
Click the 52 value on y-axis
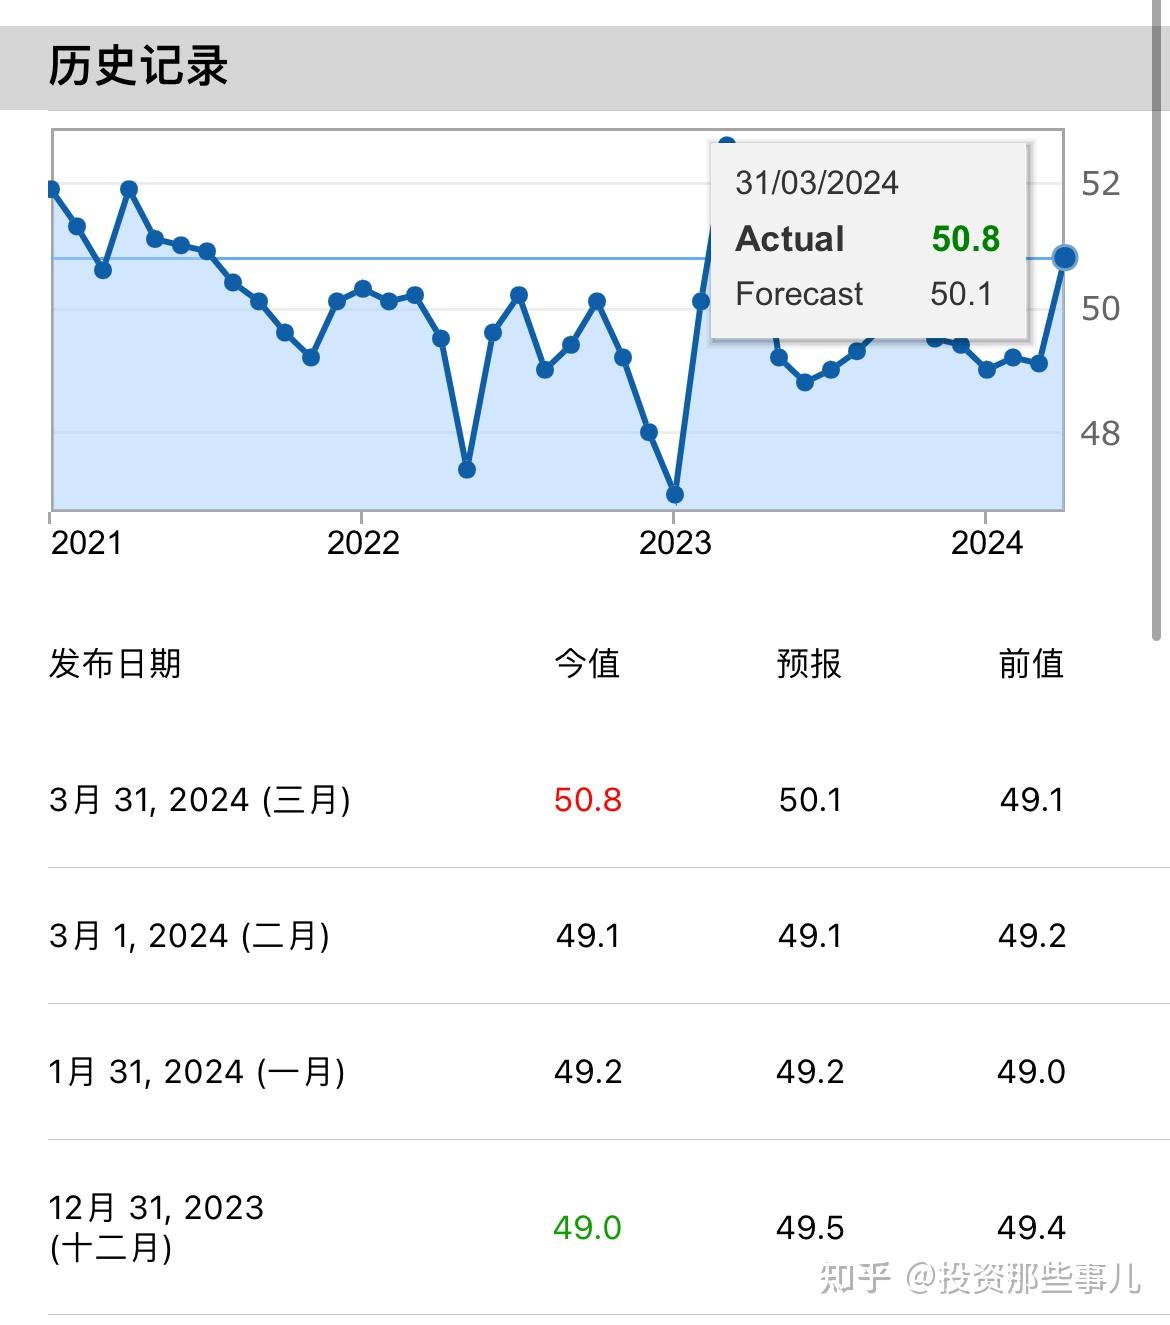click(x=1100, y=184)
